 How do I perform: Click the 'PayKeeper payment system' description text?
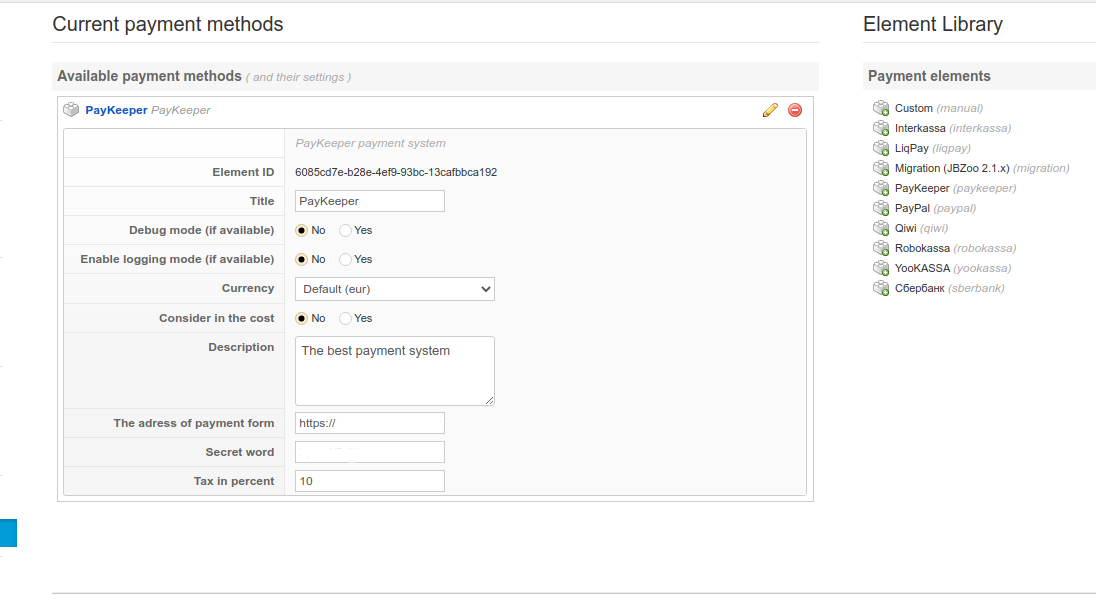[x=370, y=143]
